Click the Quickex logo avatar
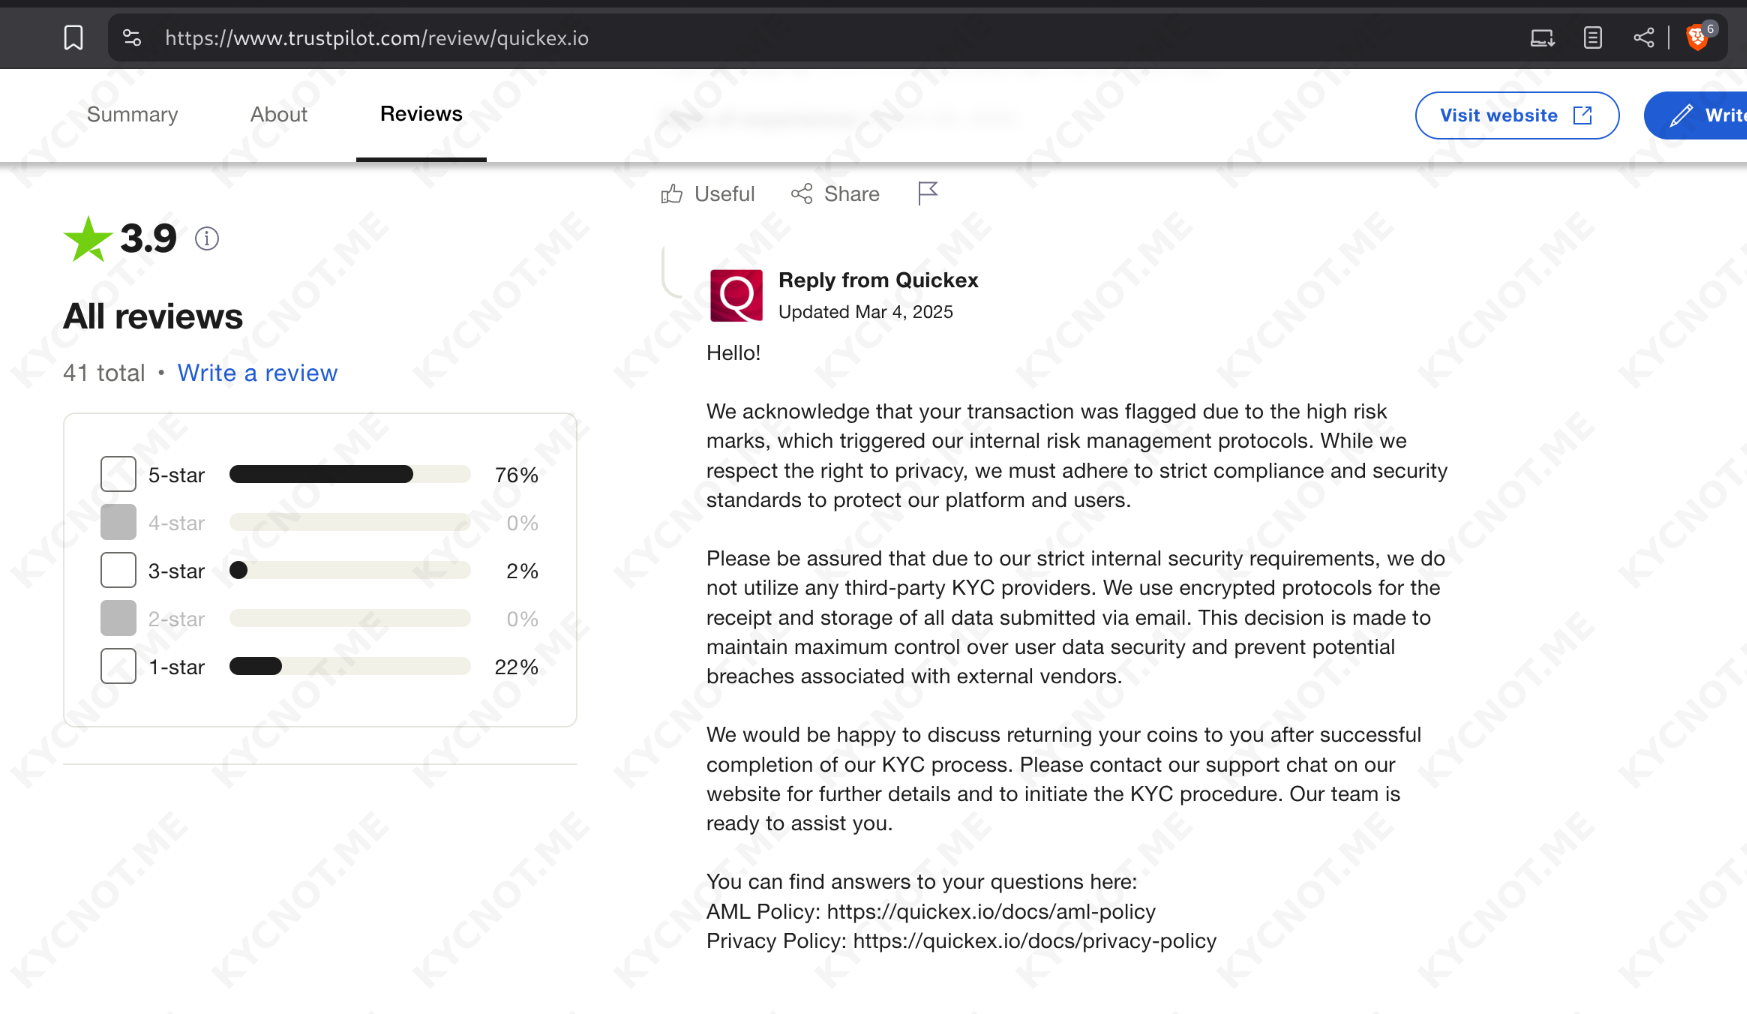The image size is (1747, 1014). click(736, 295)
